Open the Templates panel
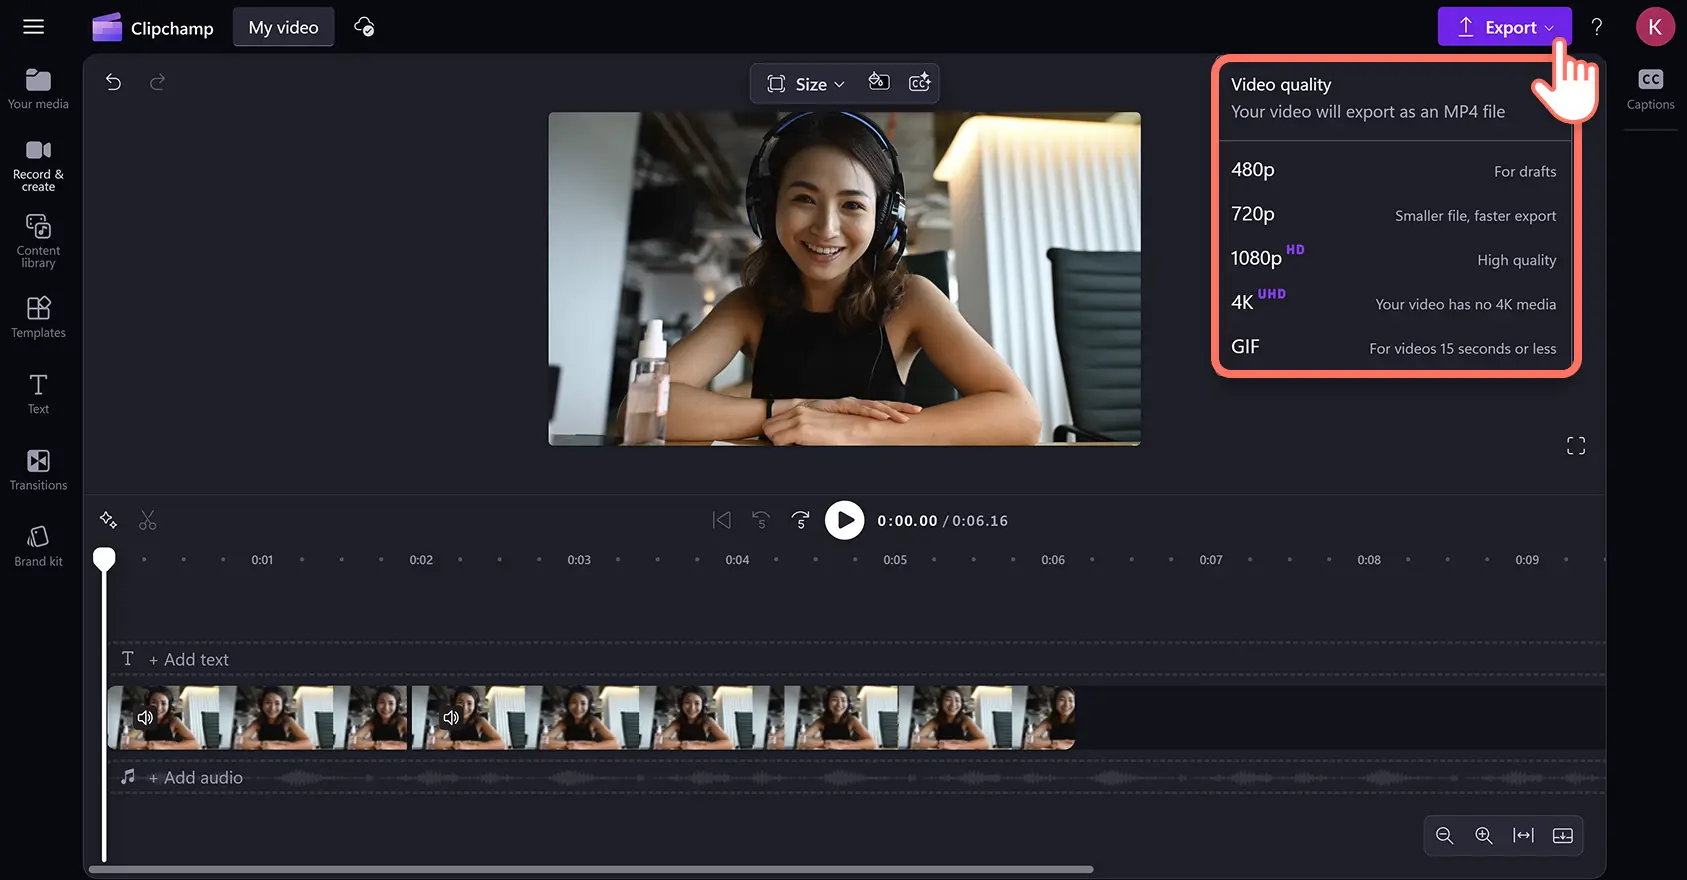Viewport: 1687px width, 880px height. (38, 317)
